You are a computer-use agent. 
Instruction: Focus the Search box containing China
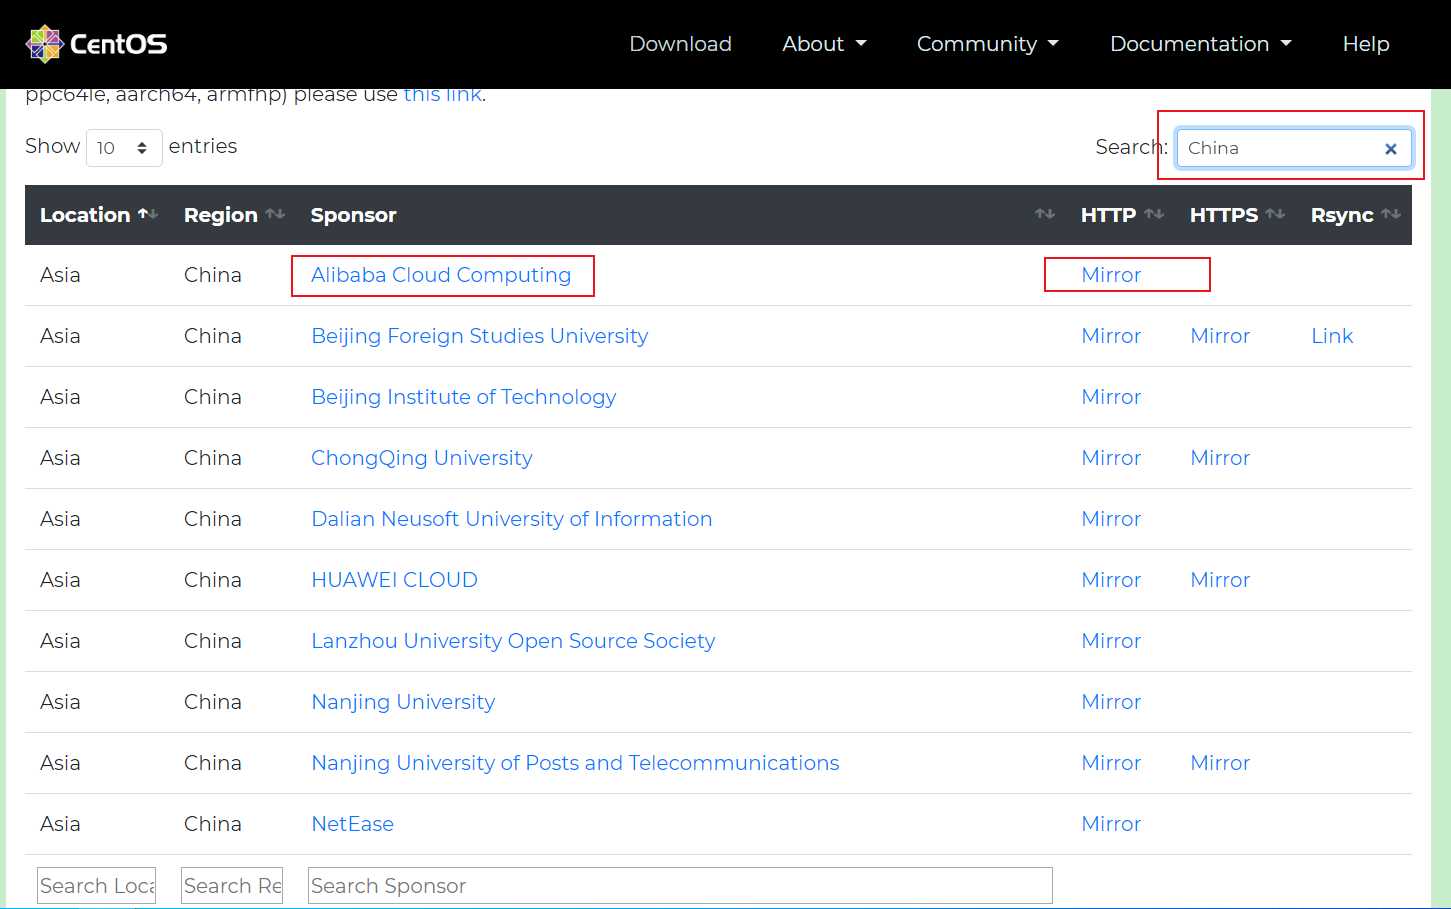[1294, 148]
